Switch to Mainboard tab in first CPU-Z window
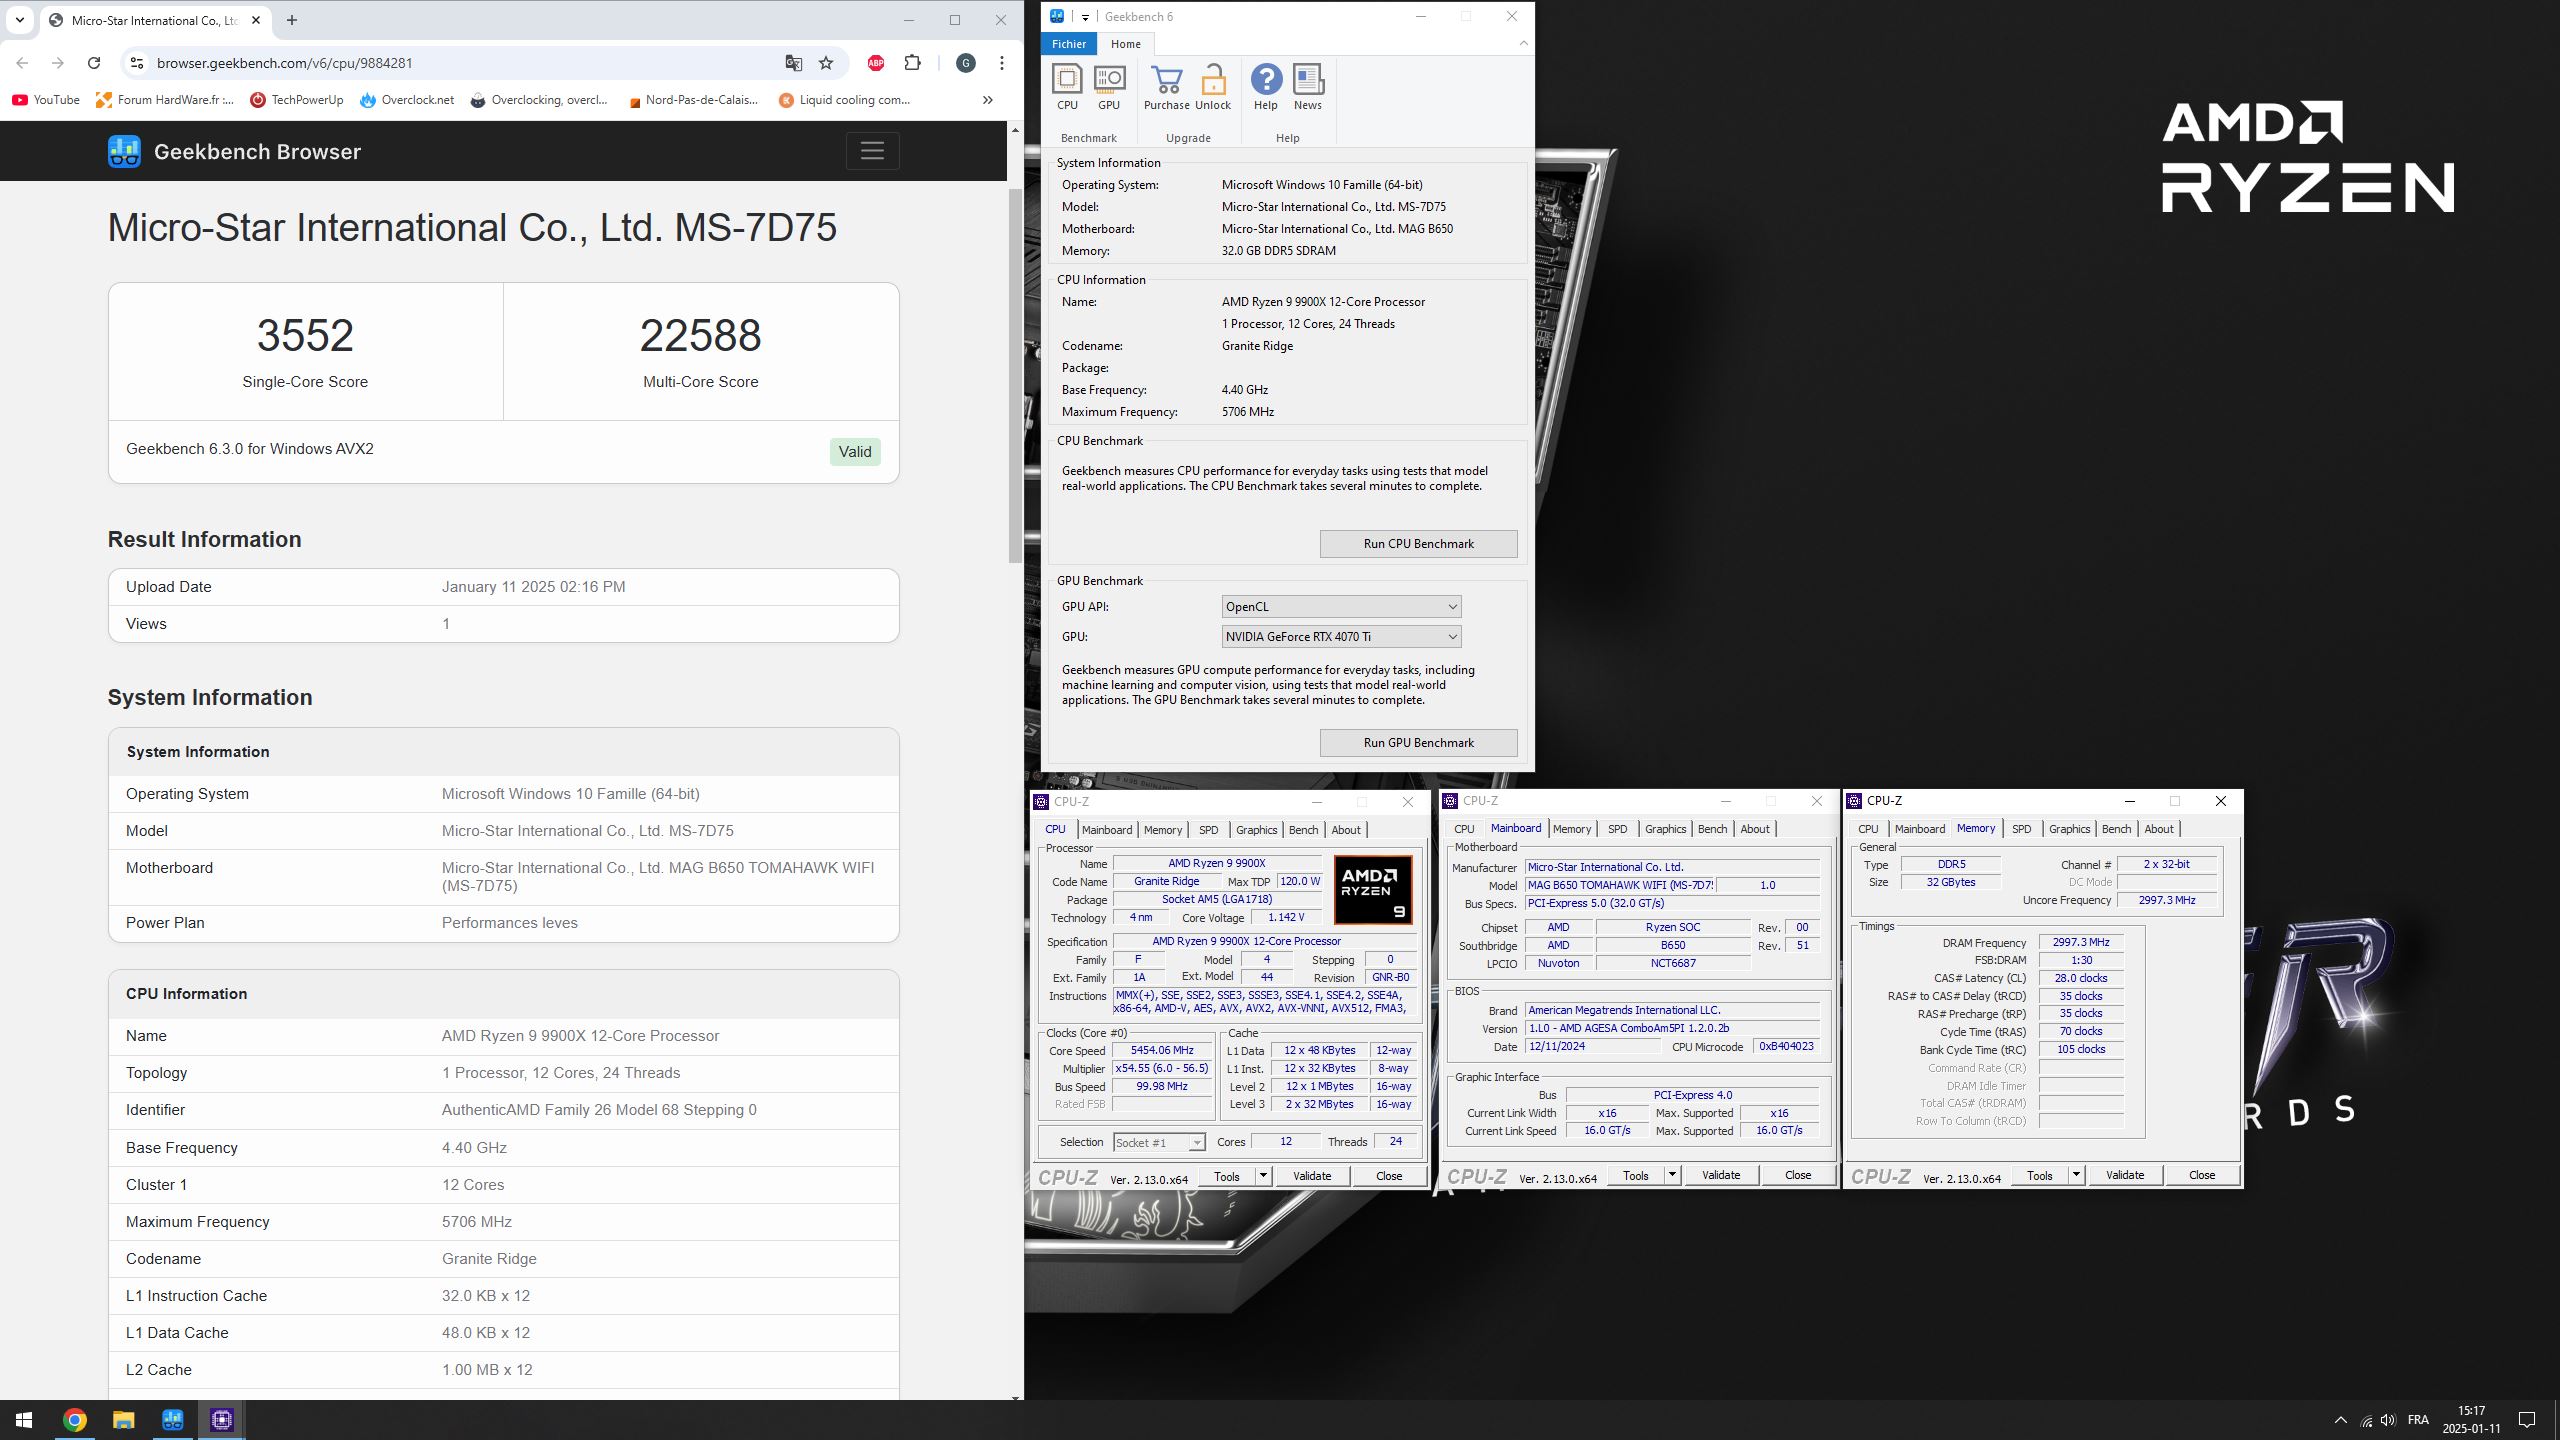2560x1440 pixels. 1106,830
